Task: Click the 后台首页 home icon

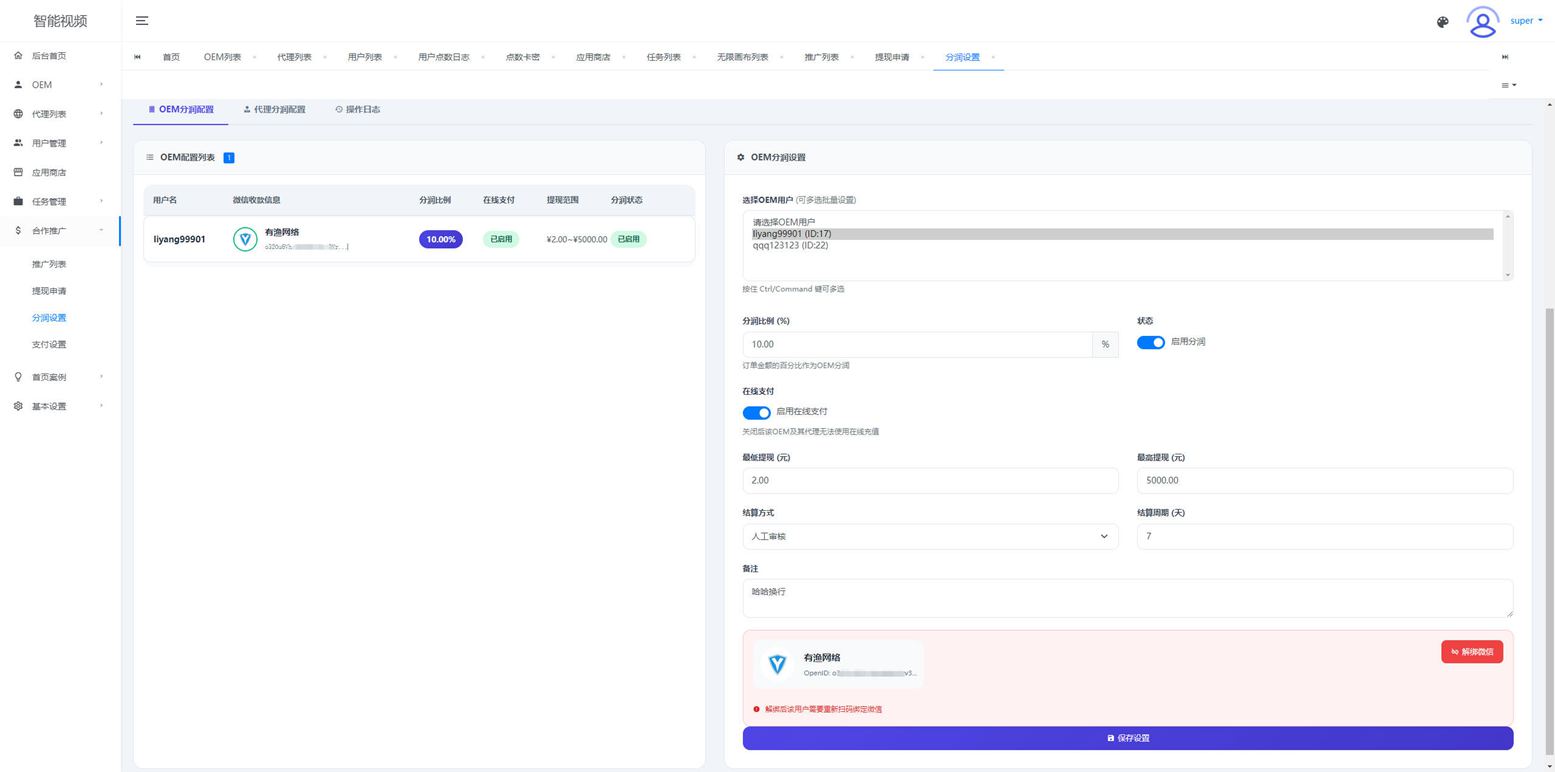Action: [x=18, y=56]
